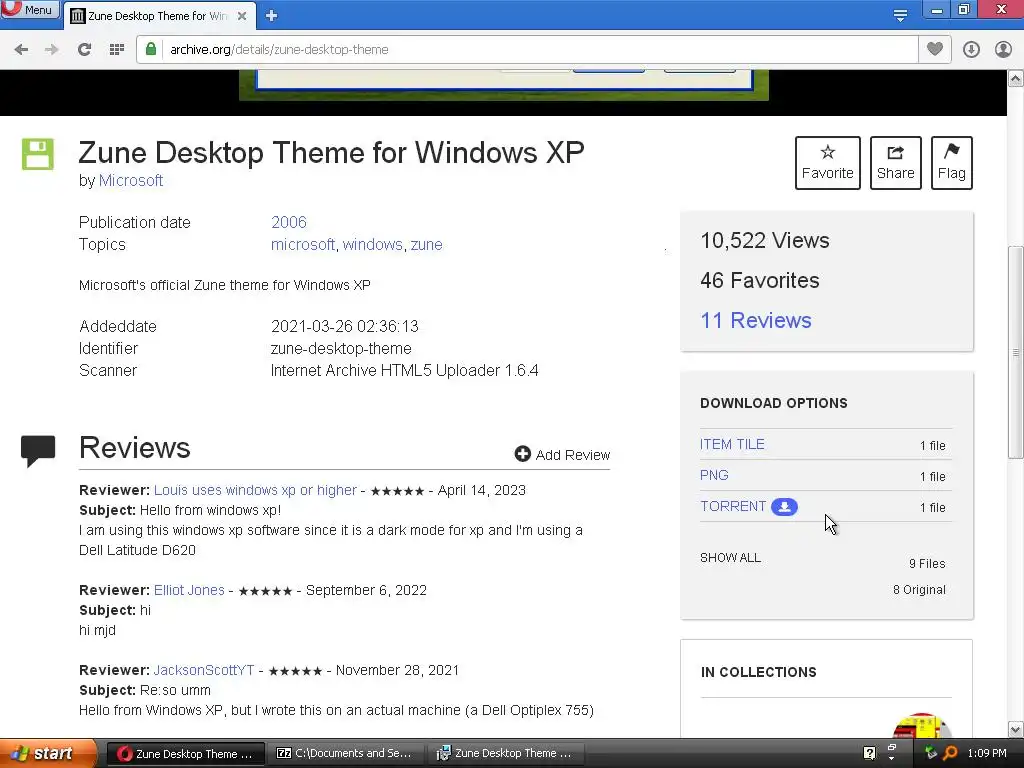Open reviewer Elliot Jones profile
This screenshot has width=1024, height=768.
[189, 590]
